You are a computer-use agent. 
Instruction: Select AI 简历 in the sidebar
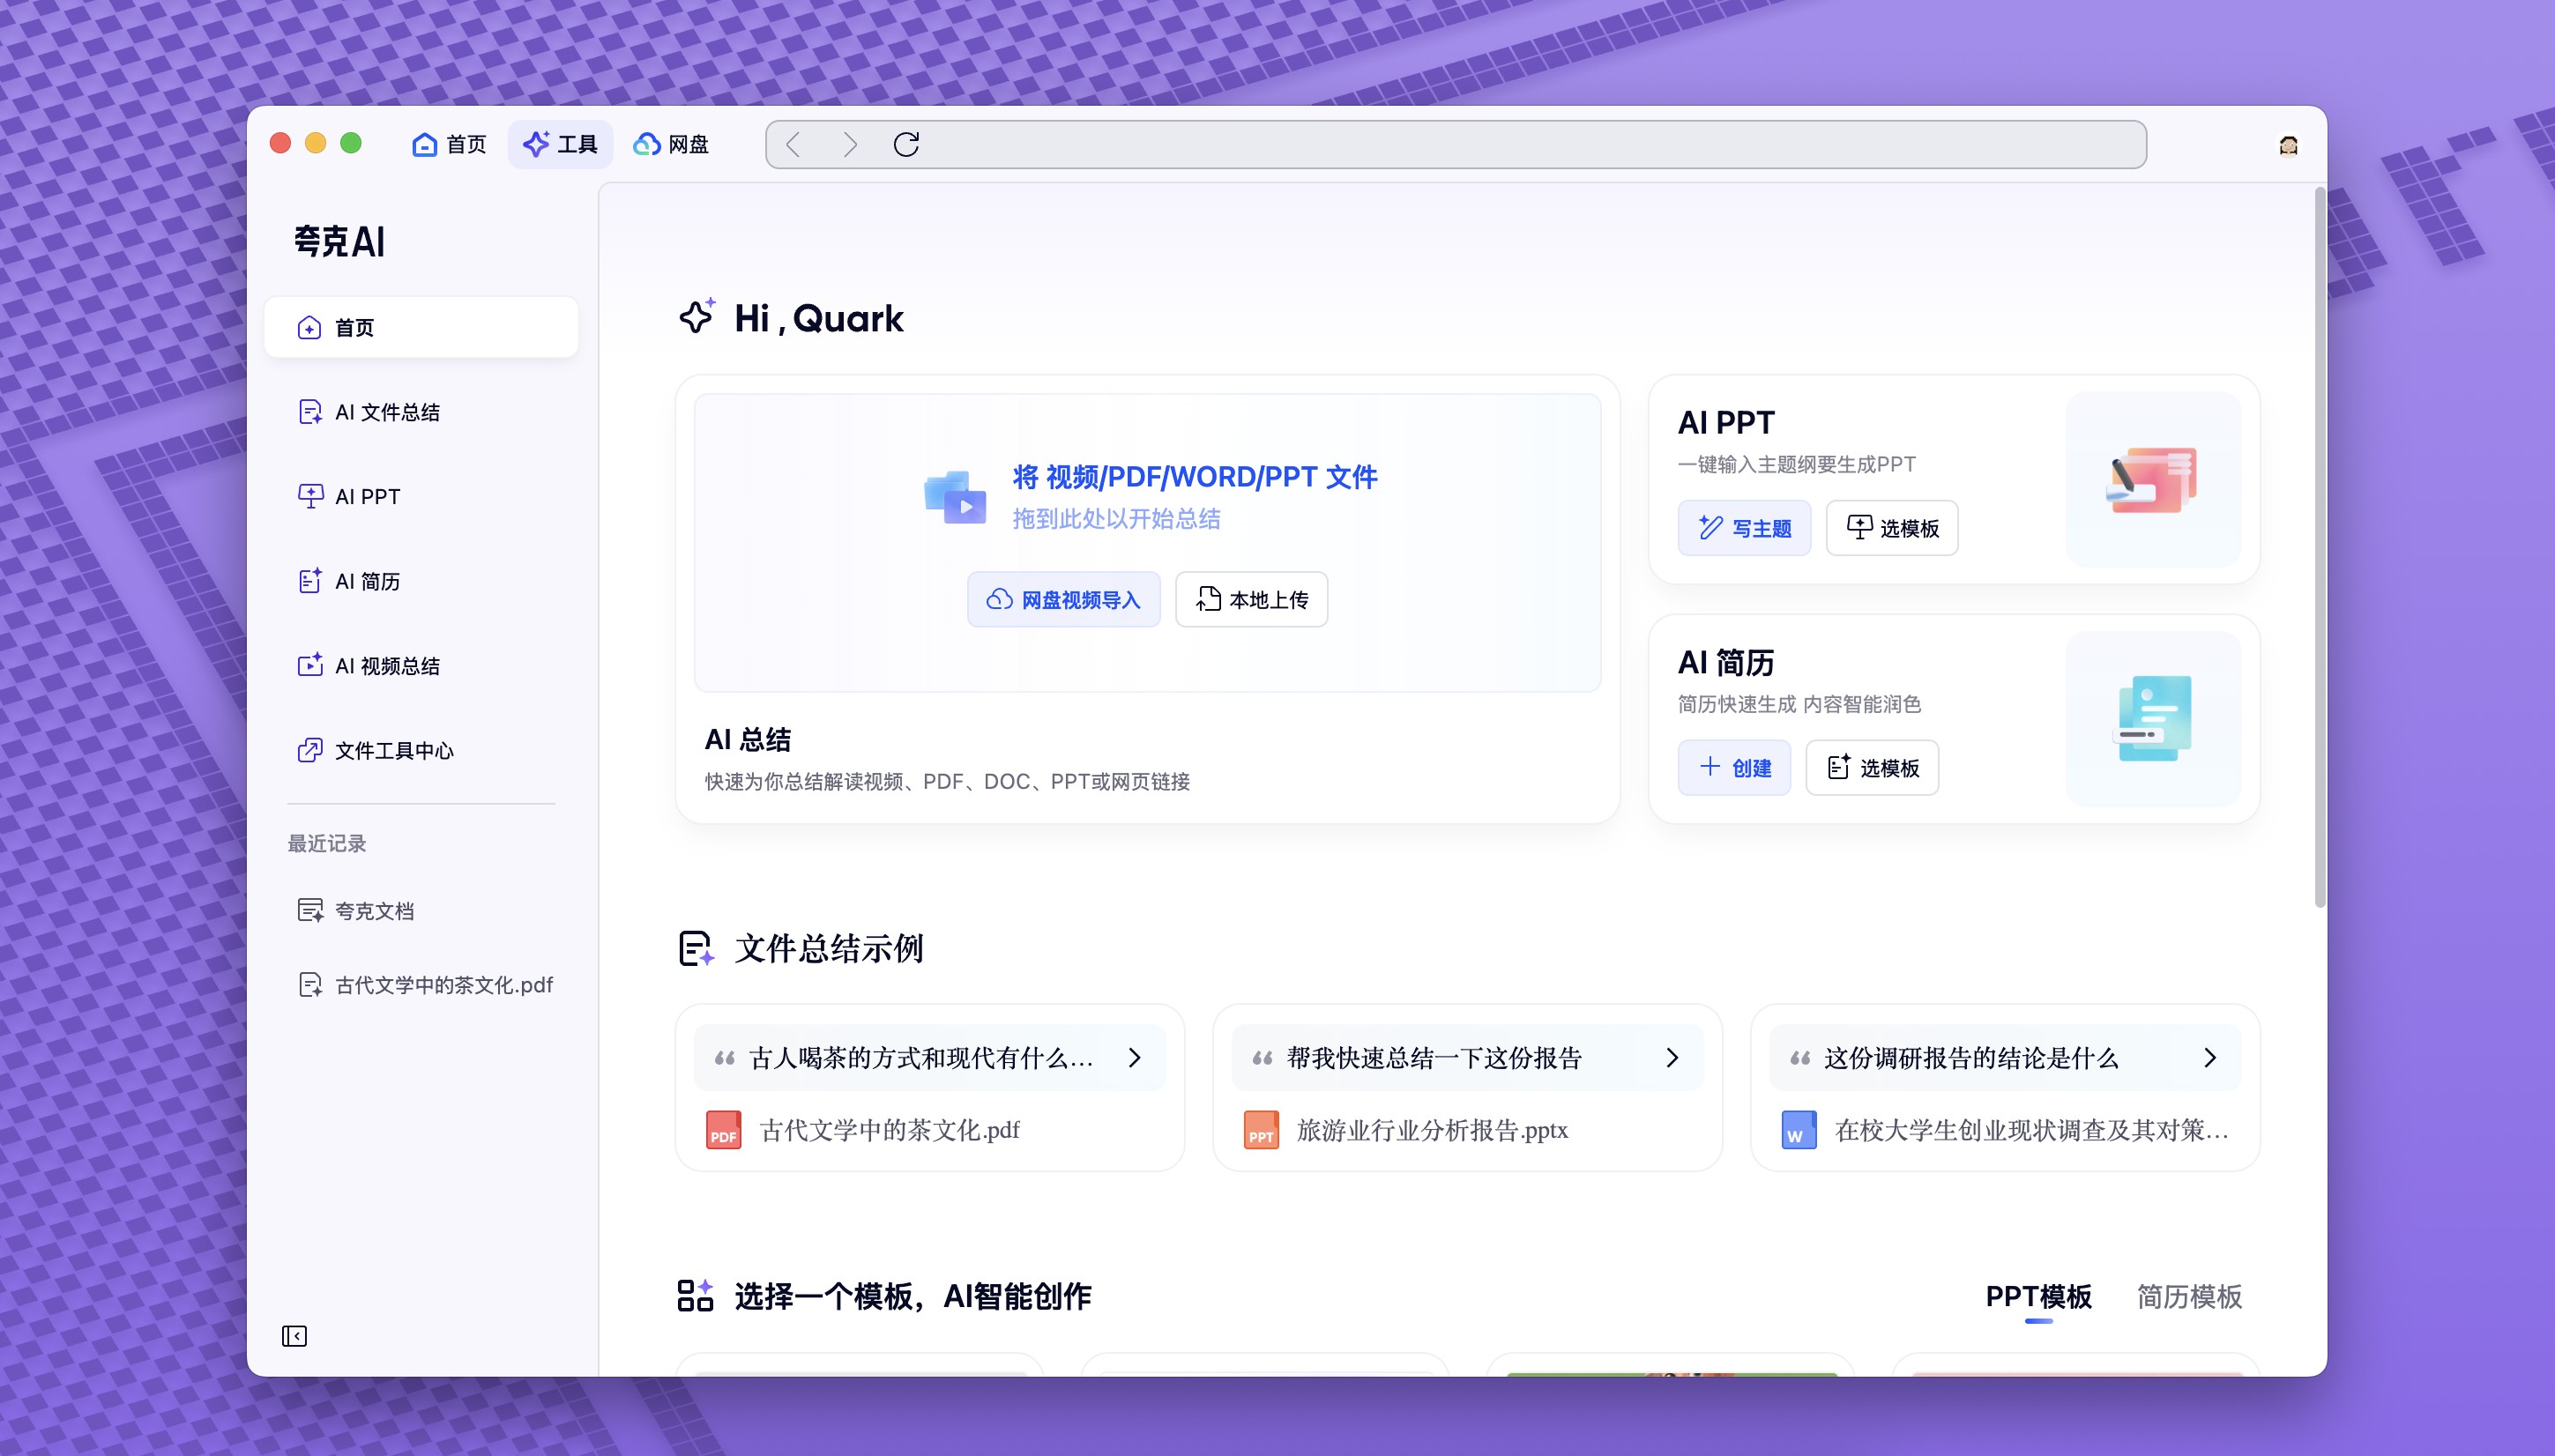click(x=367, y=581)
